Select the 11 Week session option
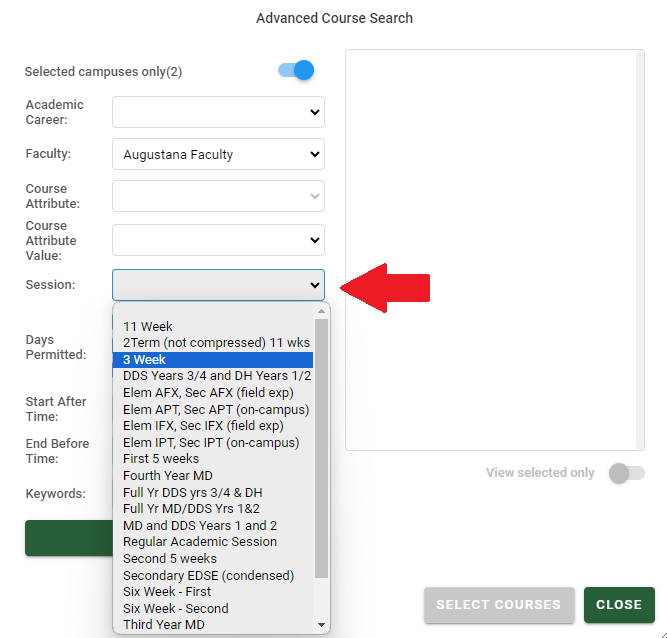This screenshot has width=667, height=638. coord(148,326)
